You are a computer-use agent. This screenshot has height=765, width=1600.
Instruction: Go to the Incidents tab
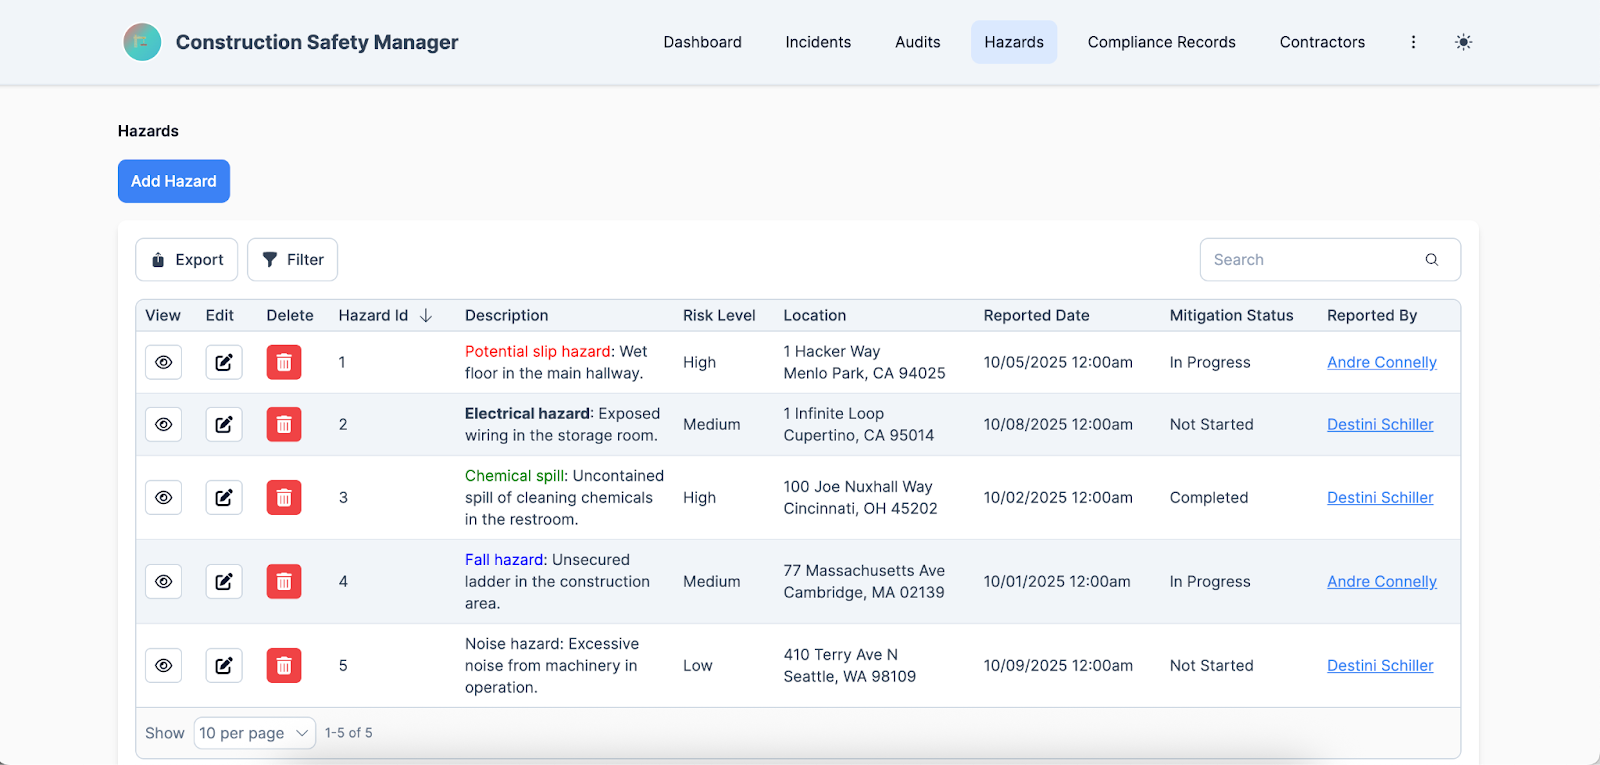818,42
